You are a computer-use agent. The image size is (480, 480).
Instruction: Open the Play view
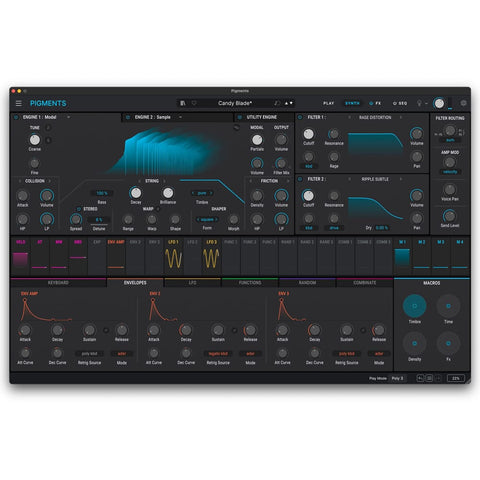click(x=328, y=103)
